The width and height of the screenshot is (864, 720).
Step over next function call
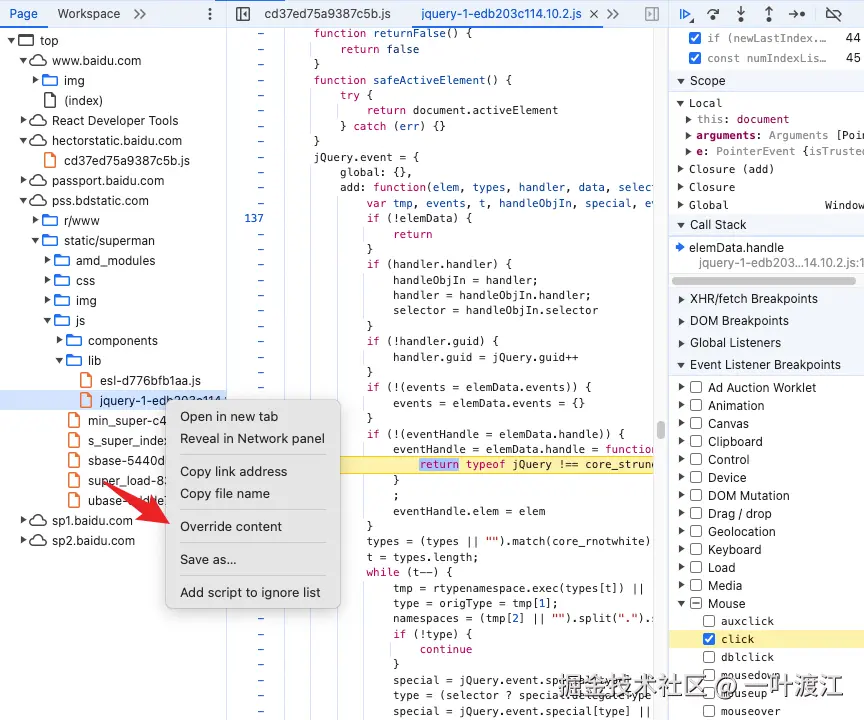click(x=713, y=14)
